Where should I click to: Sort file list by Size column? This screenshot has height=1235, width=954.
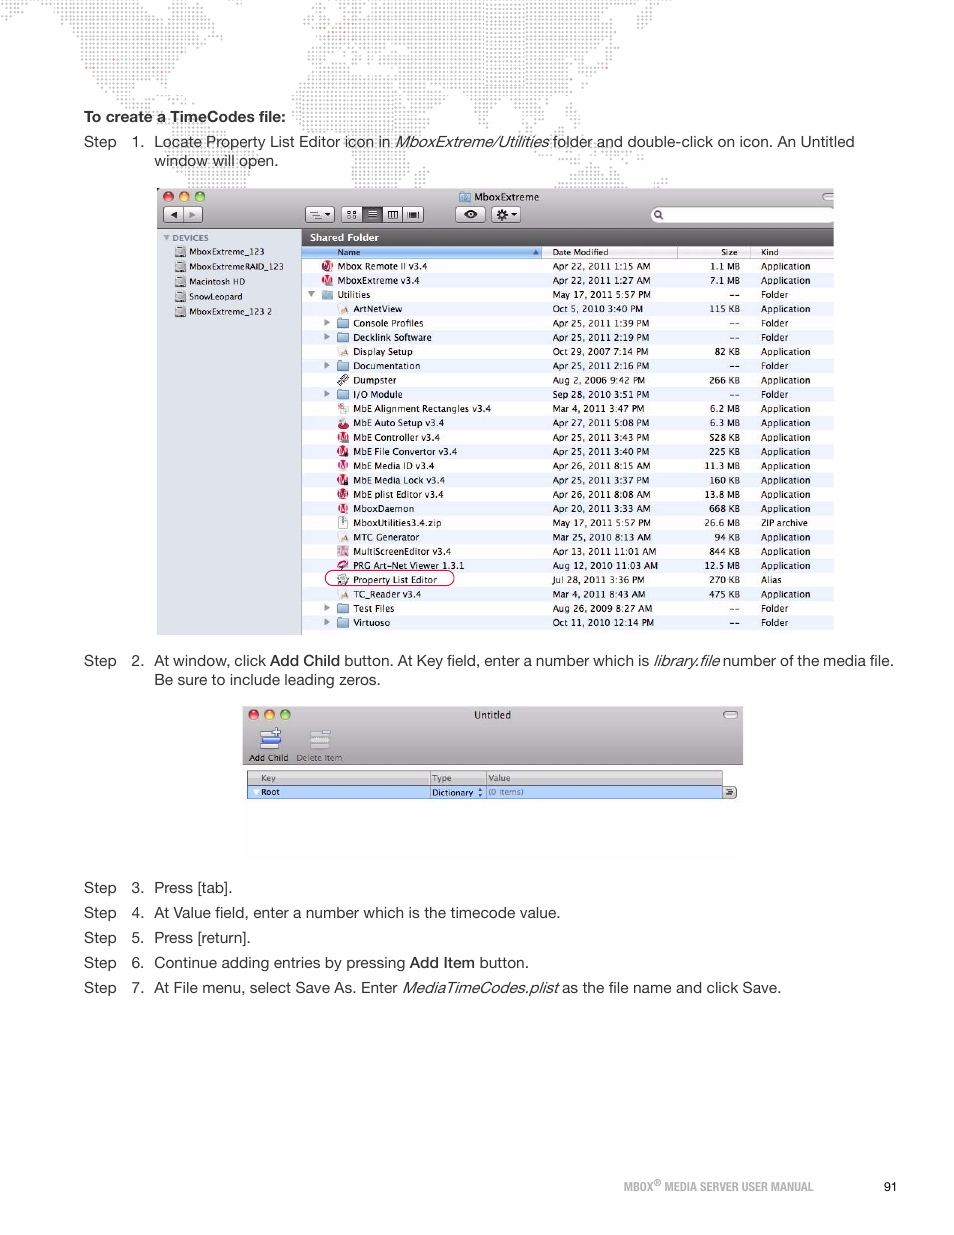714,252
